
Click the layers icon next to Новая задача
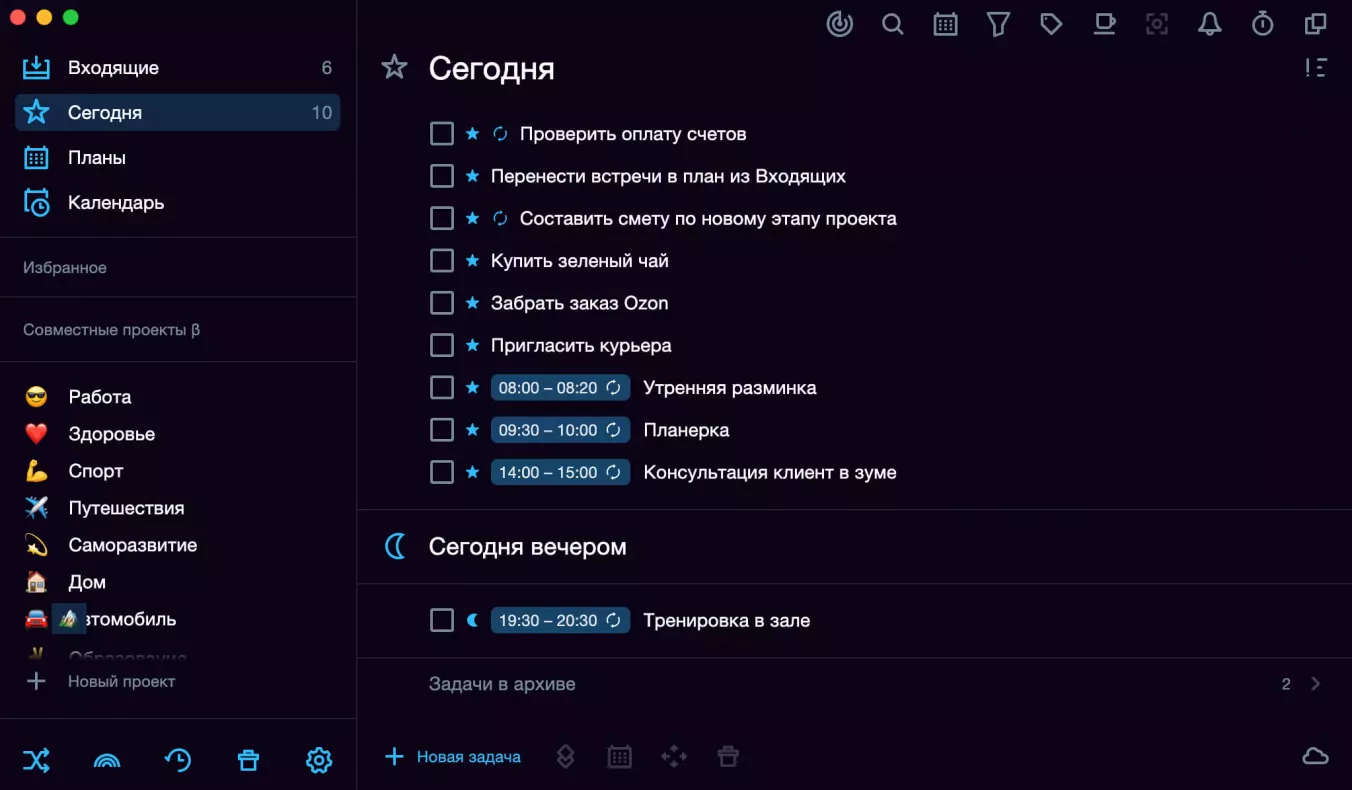(565, 757)
